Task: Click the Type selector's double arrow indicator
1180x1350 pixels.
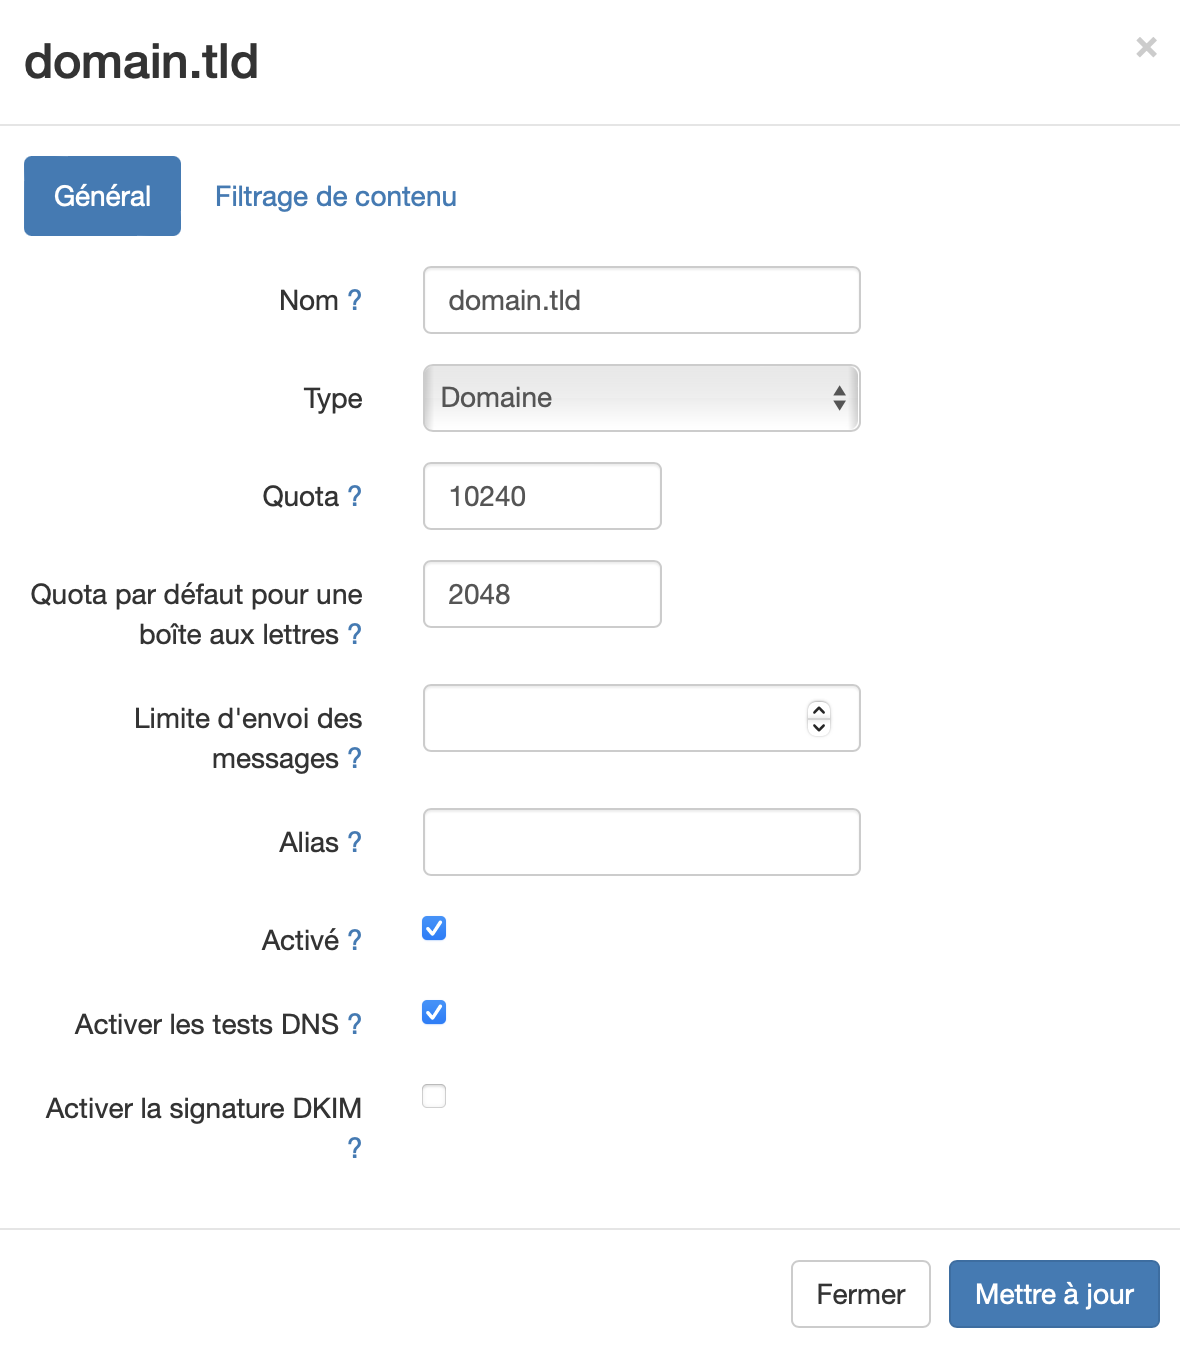Action: (x=839, y=398)
